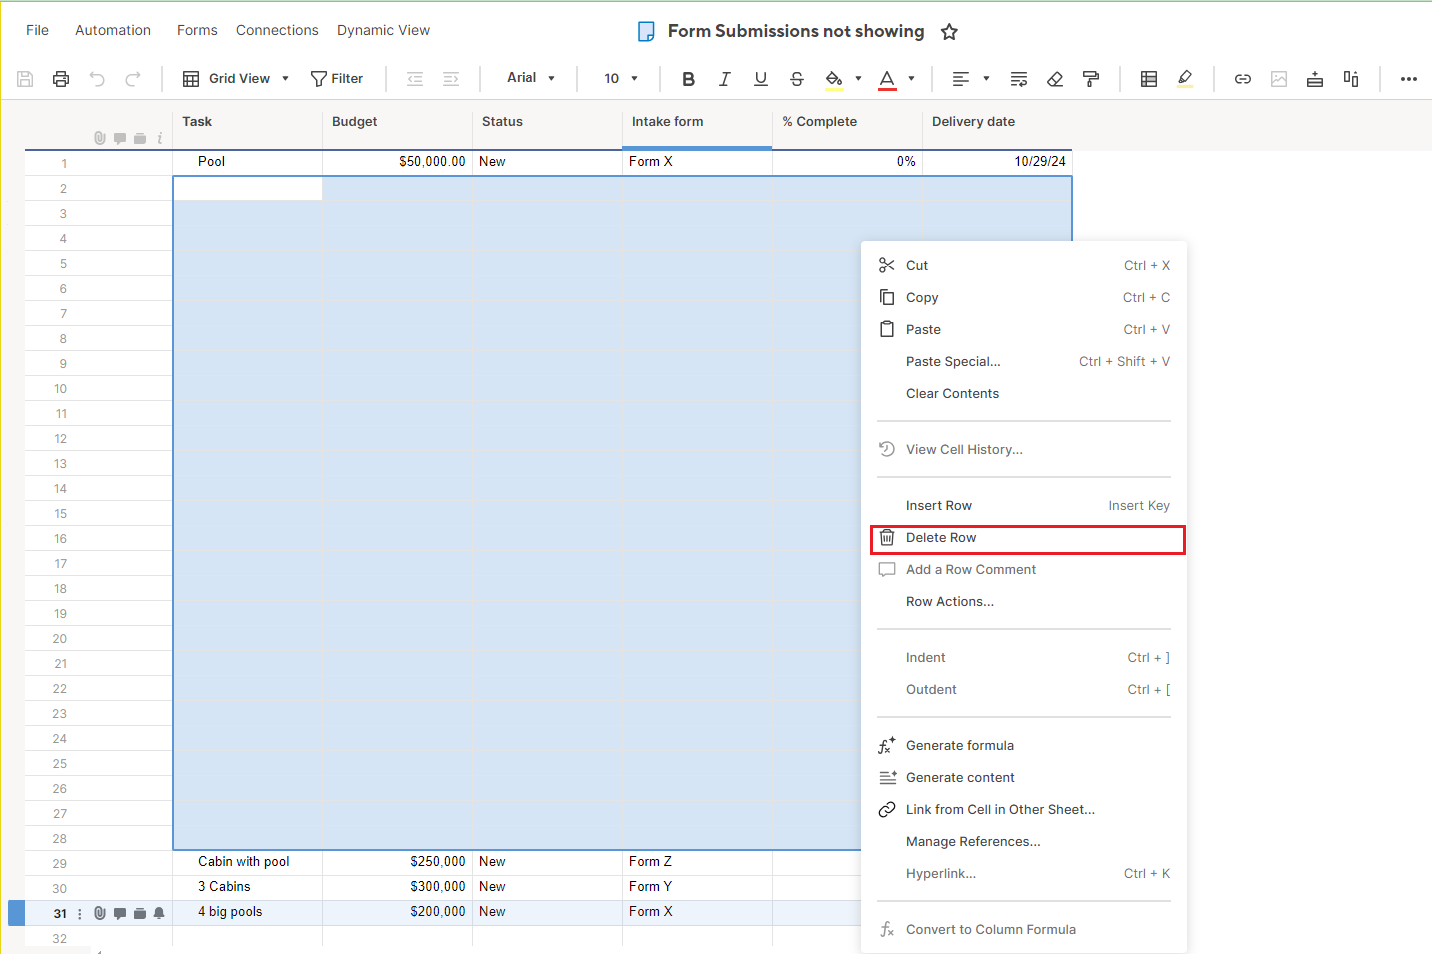Open the Forms menu
Image resolution: width=1432 pixels, height=954 pixels.
[197, 30]
